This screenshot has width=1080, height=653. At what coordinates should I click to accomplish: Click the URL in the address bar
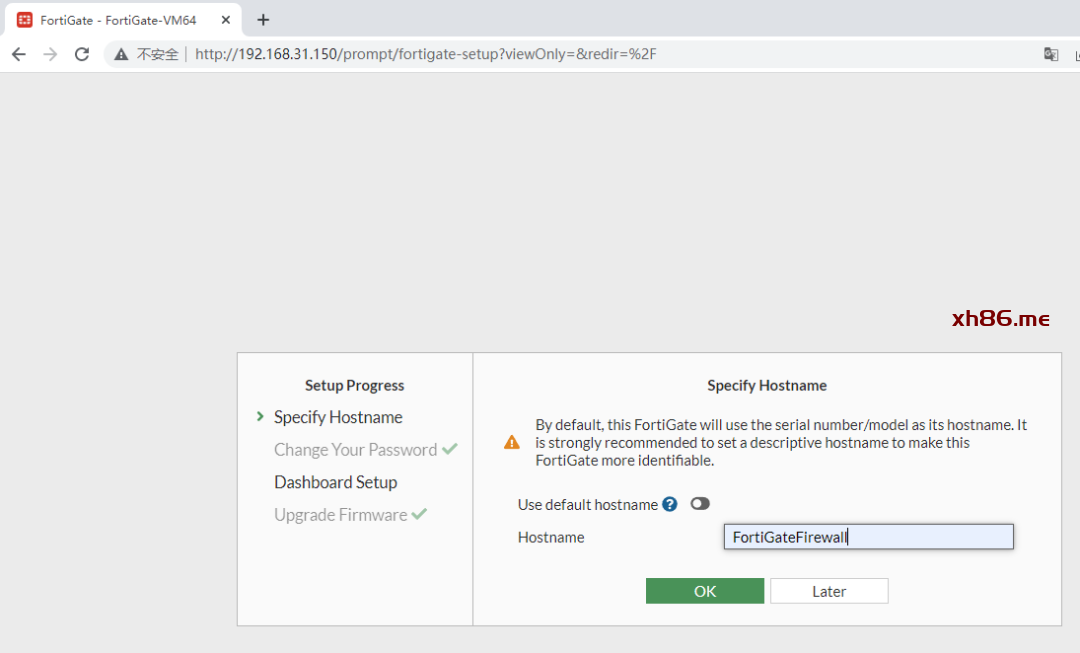coord(426,54)
